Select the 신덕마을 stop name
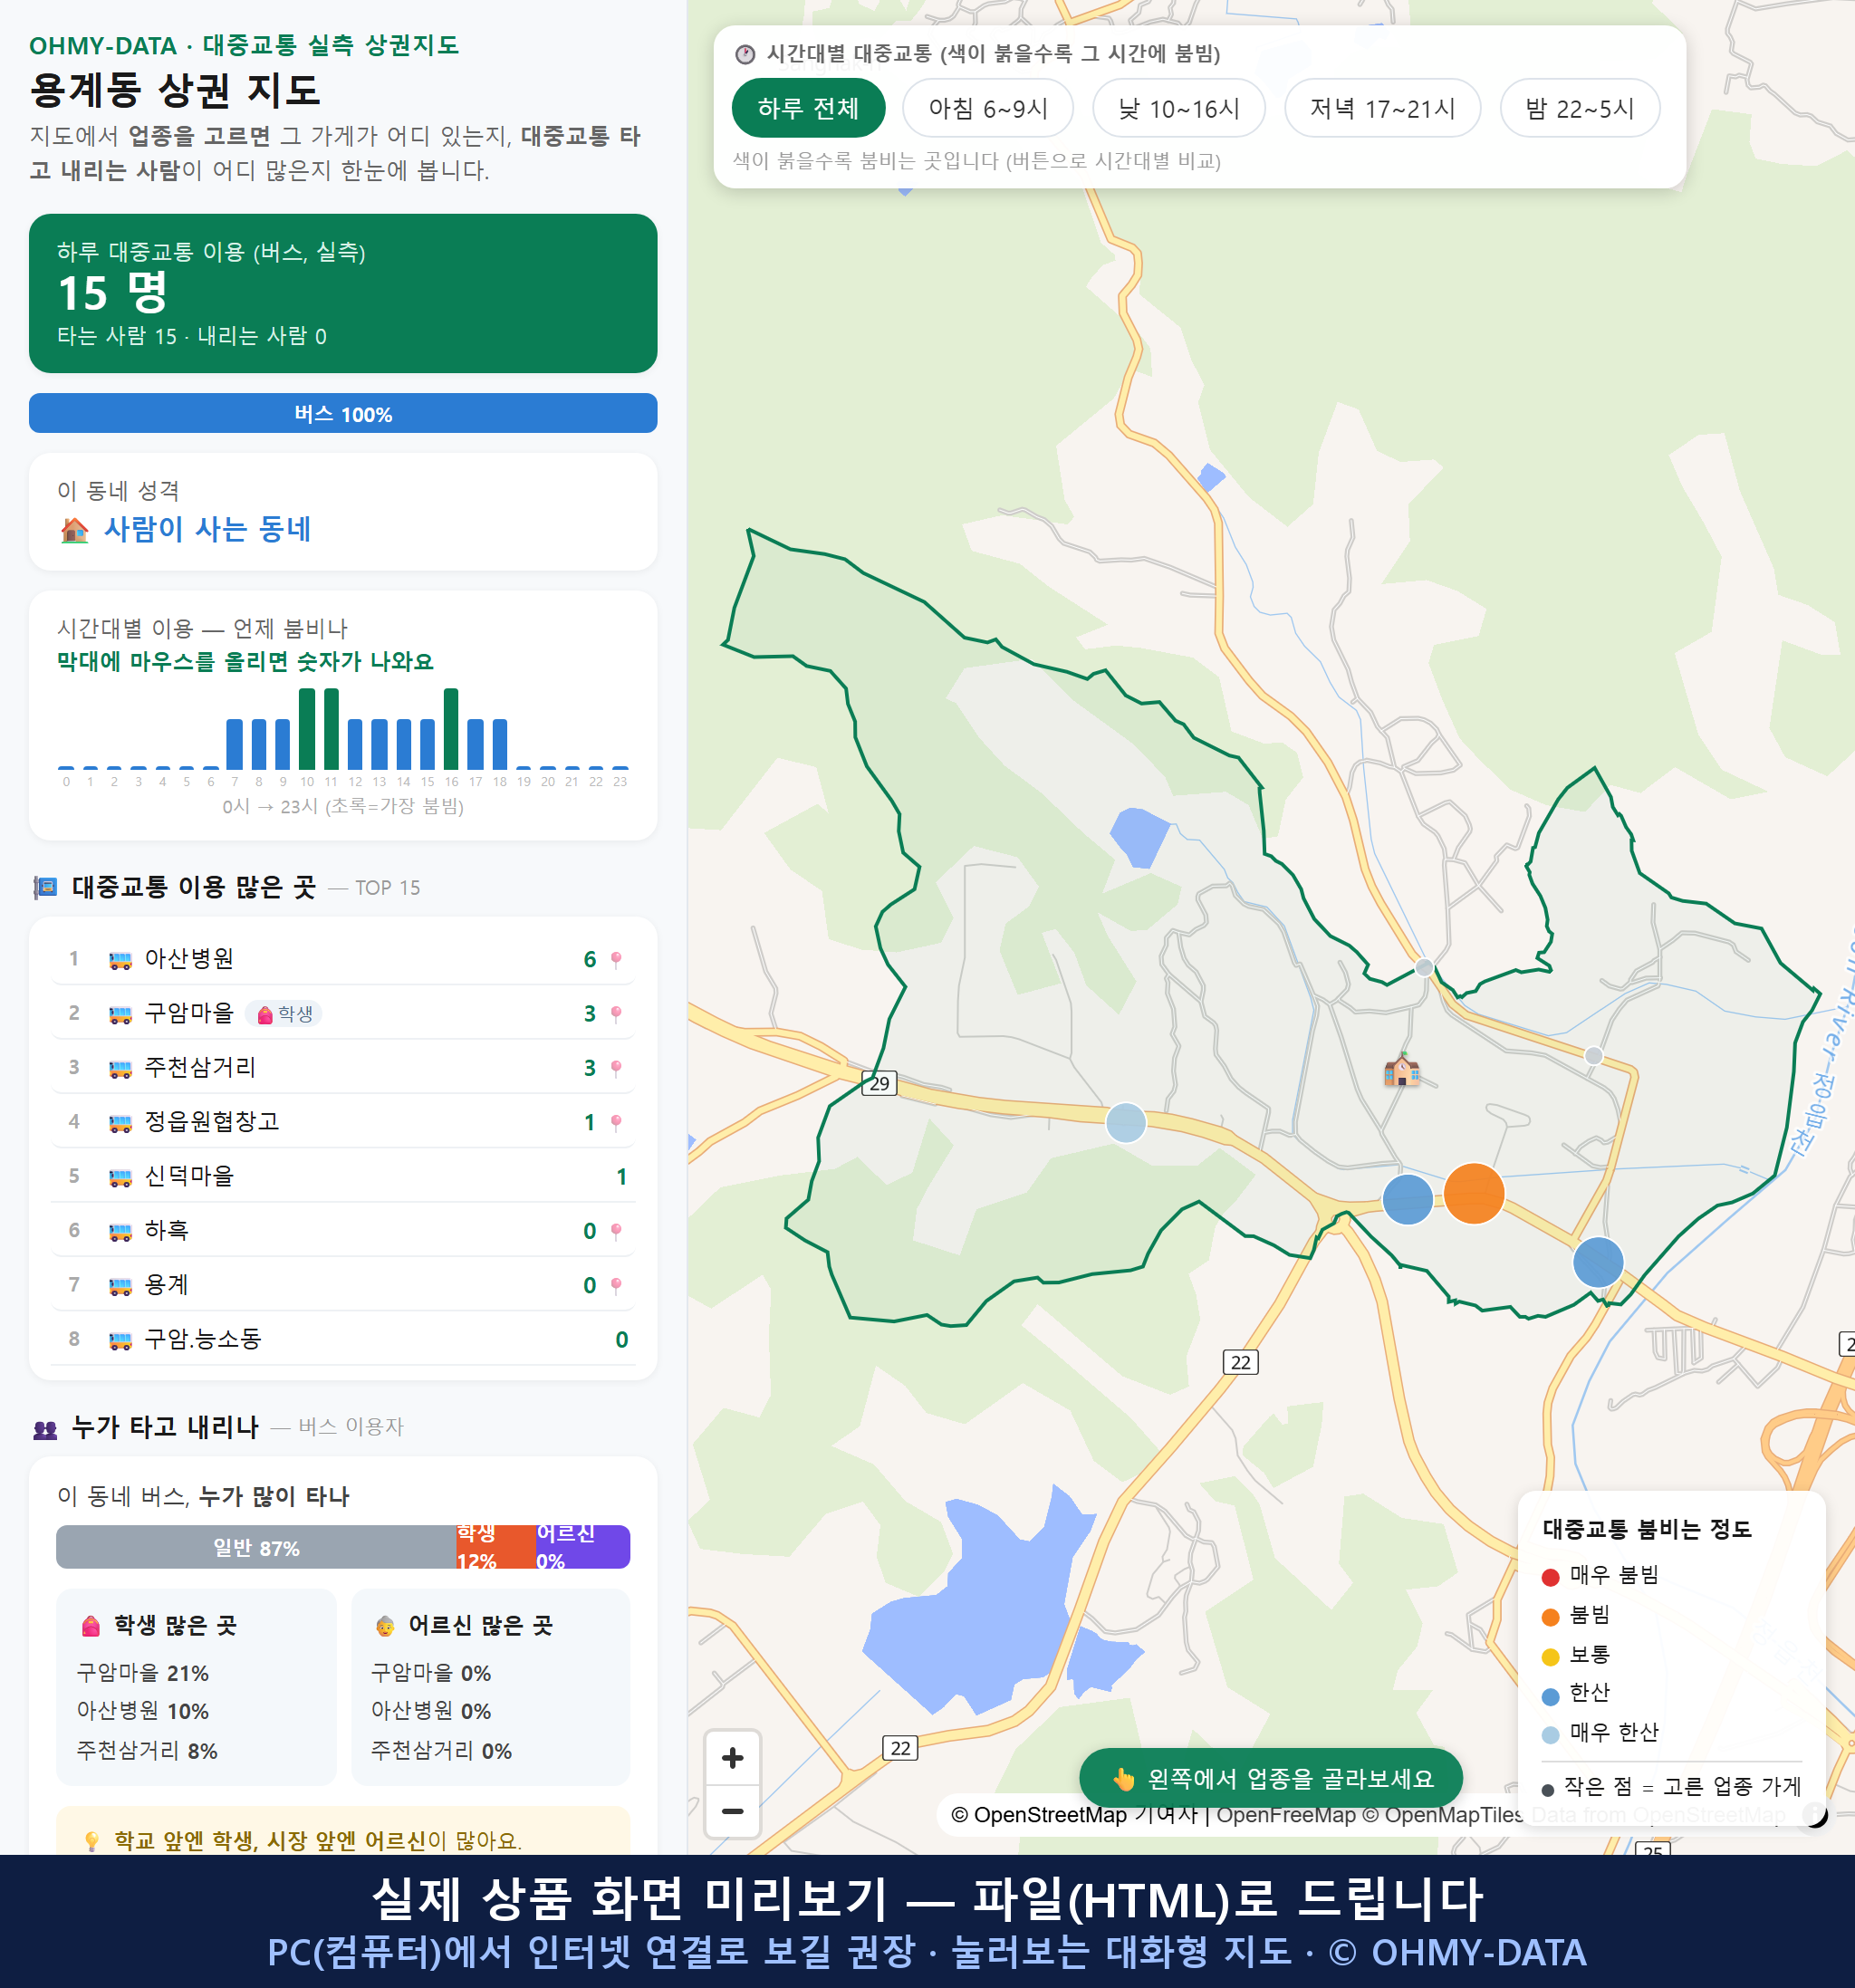1855x1988 pixels. (189, 1176)
